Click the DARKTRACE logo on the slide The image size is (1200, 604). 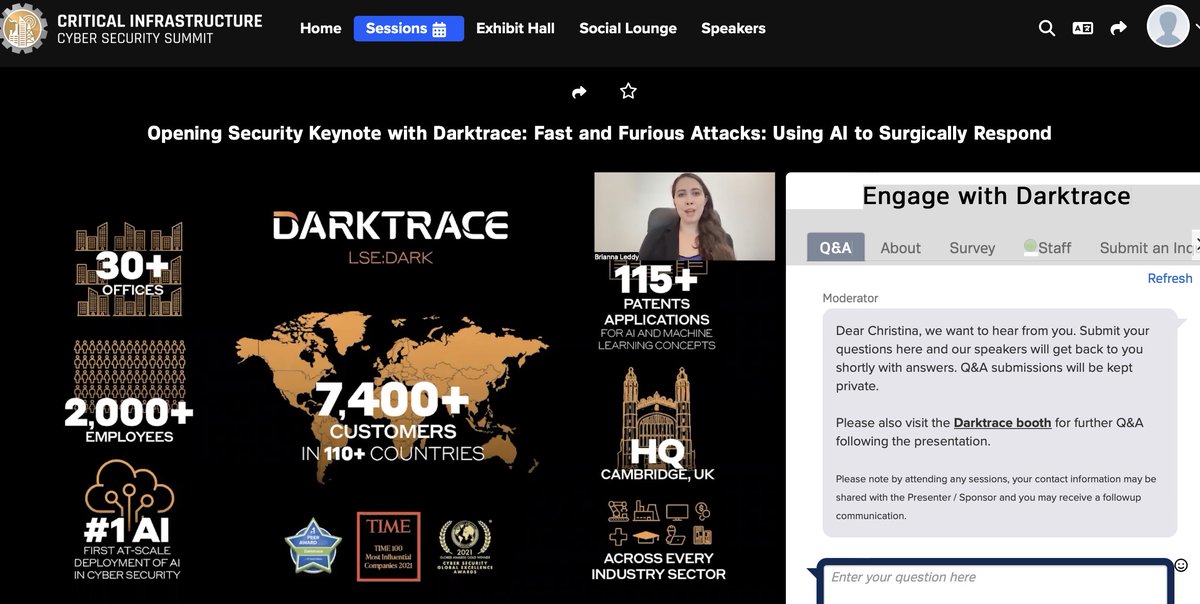[x=391, y=225]
